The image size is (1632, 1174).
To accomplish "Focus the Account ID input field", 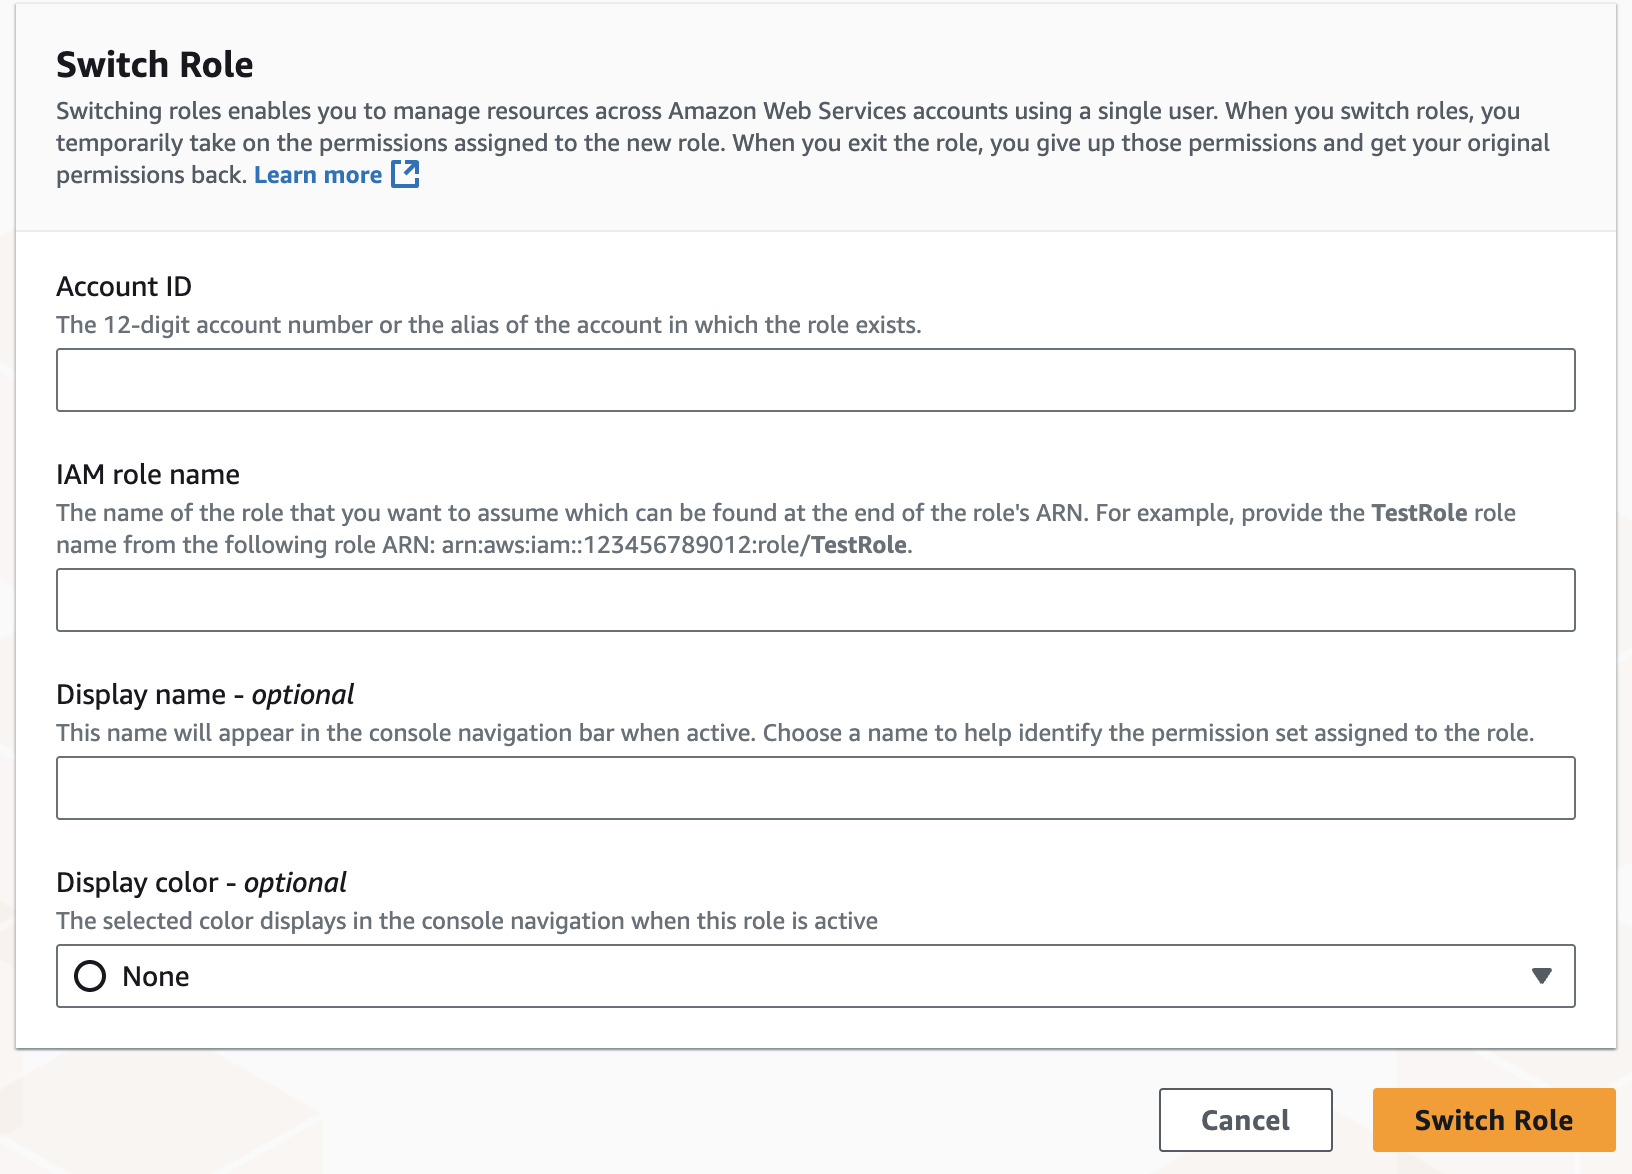I will point(816,380).
